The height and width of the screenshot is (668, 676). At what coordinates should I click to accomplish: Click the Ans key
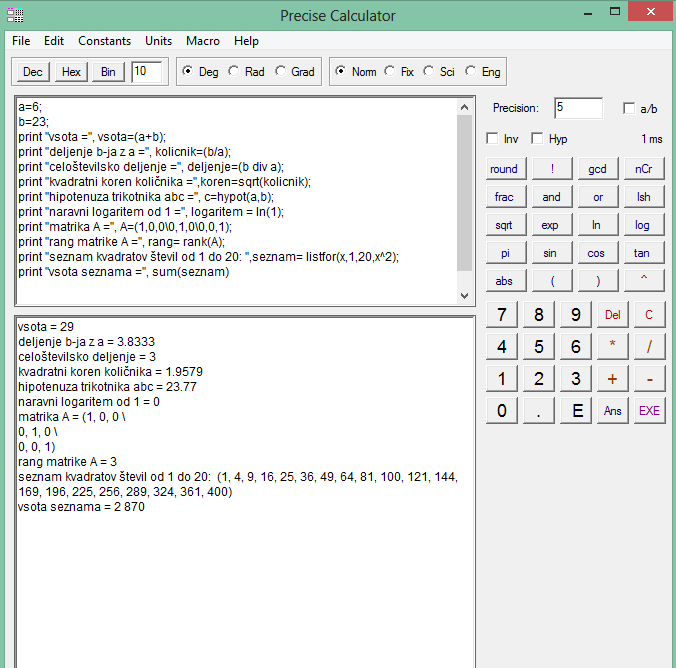coord(612,410)
